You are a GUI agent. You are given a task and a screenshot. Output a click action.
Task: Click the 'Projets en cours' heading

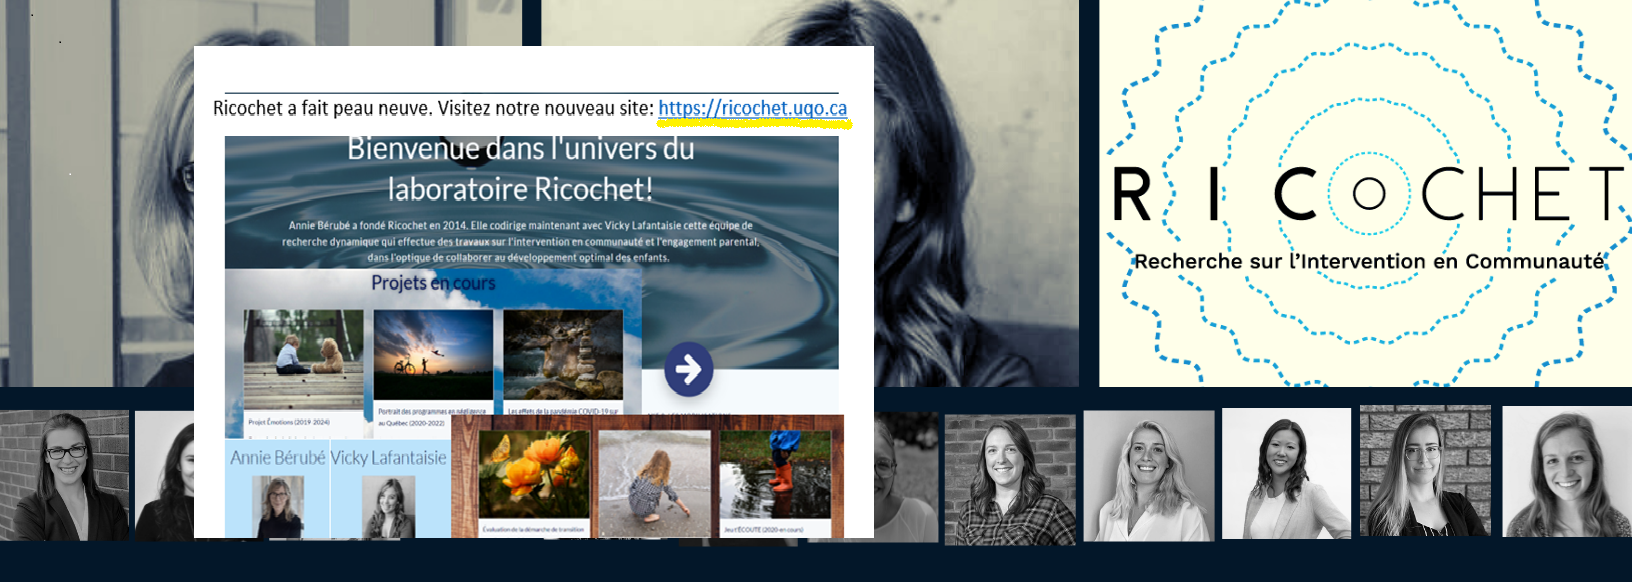[433, 283]
